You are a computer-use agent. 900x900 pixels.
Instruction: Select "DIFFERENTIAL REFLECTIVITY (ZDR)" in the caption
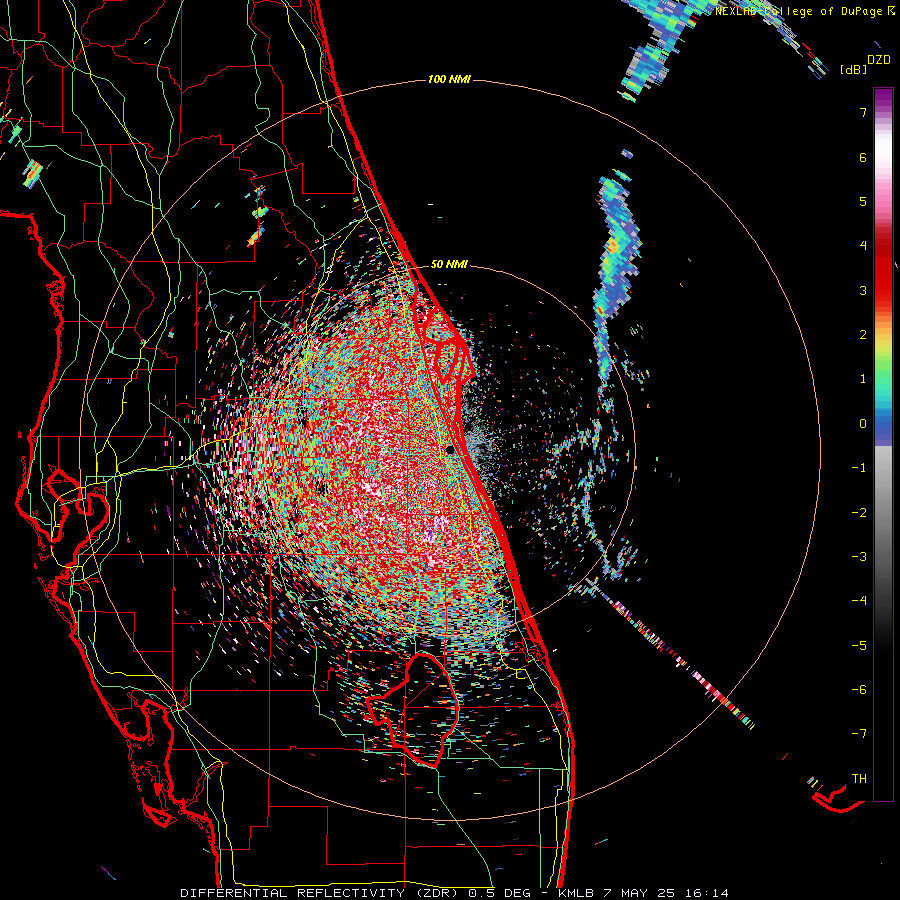pyautogui.click(x=320, y=893)
